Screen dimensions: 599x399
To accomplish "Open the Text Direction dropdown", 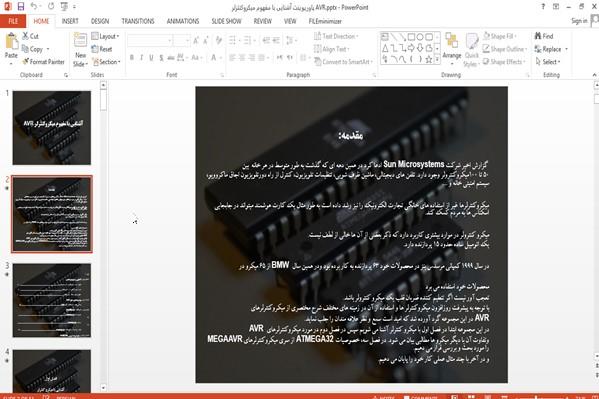I will coord(336,36).
